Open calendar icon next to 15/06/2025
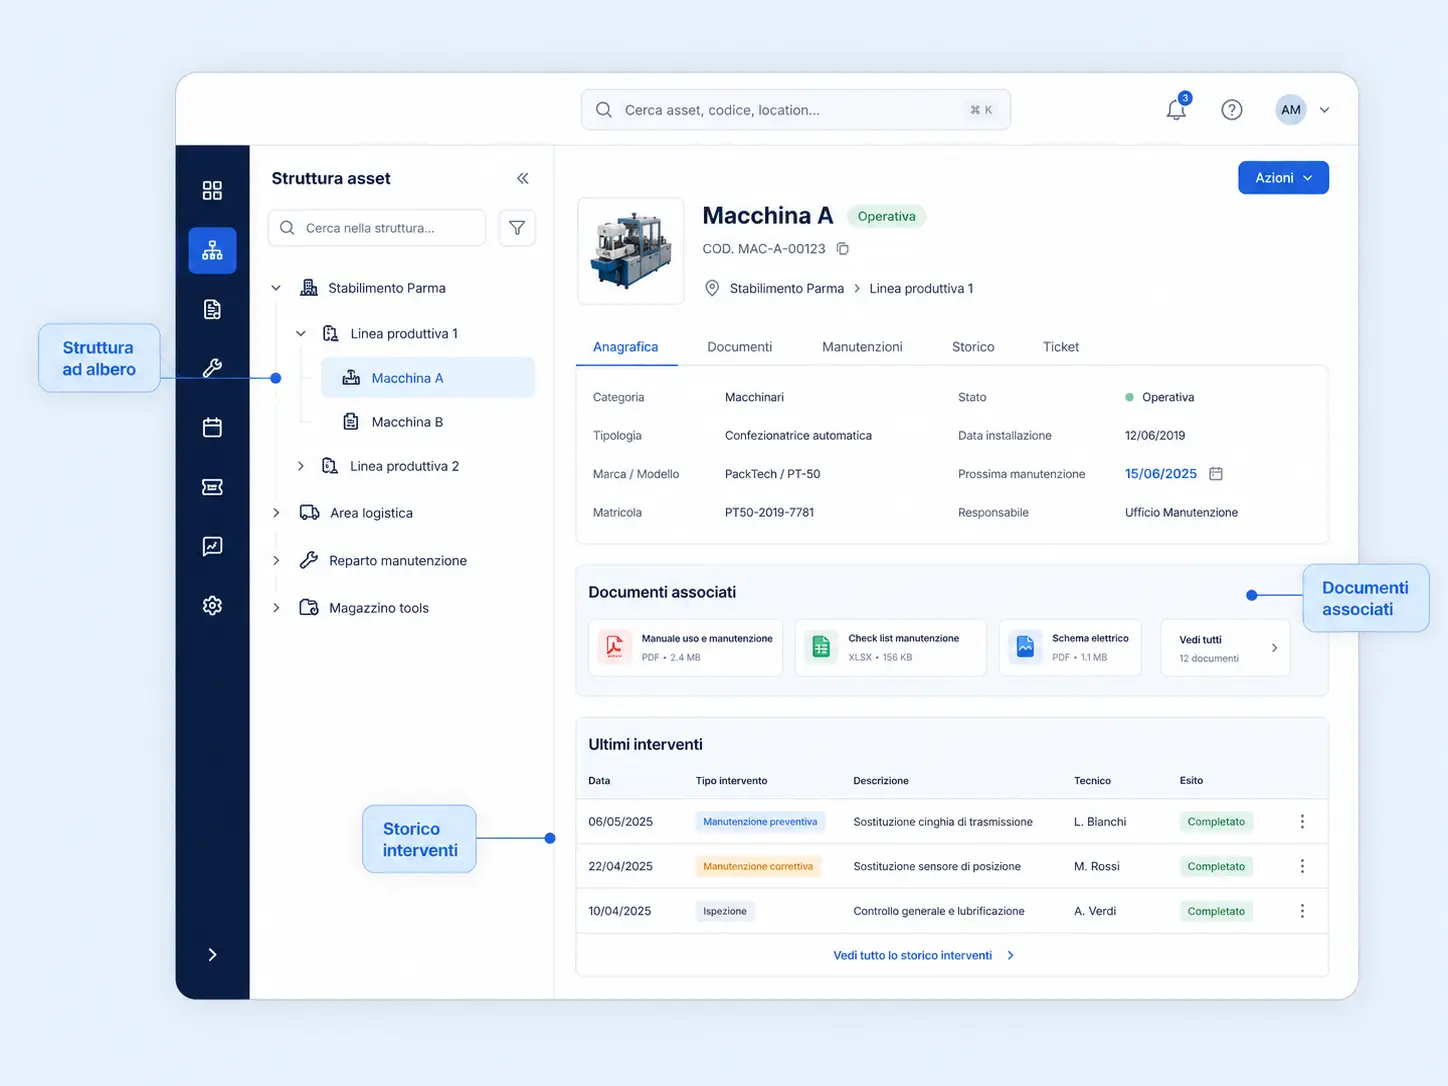This screenshot has height=1086, width=1448. (x=1216, y=473)
